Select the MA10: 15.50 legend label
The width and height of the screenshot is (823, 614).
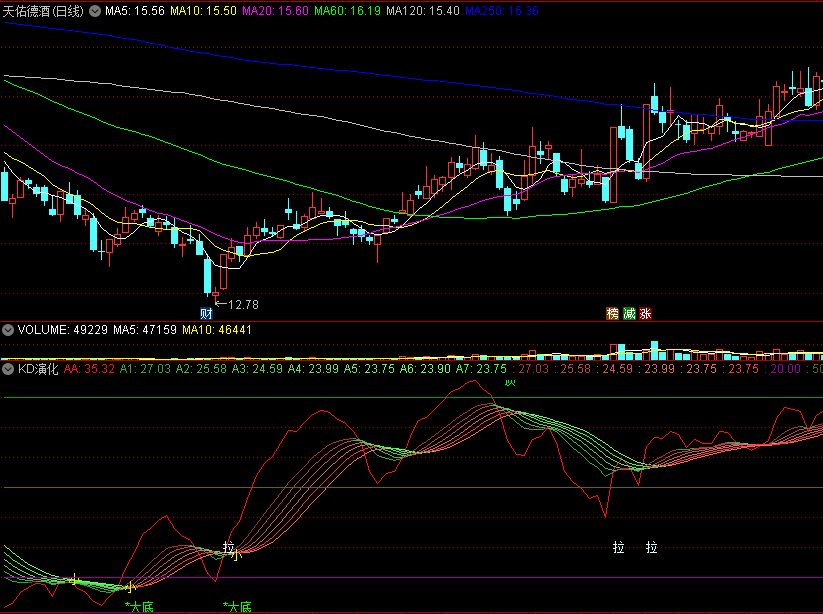[204, 11]
